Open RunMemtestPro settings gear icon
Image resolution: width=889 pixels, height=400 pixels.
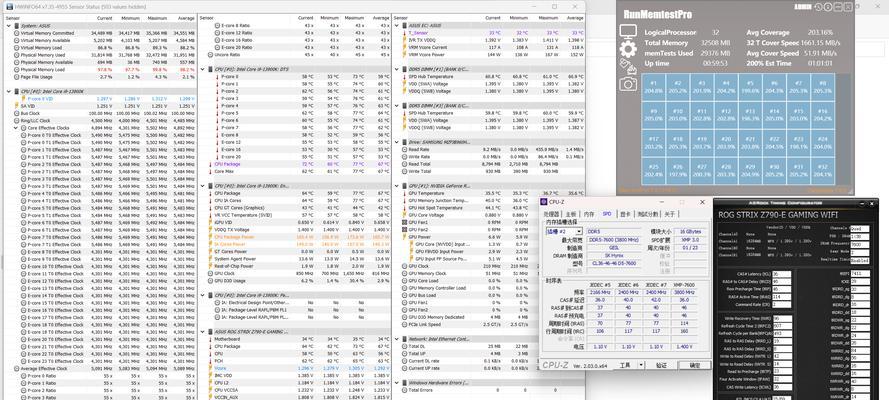(x=628, y=49)
